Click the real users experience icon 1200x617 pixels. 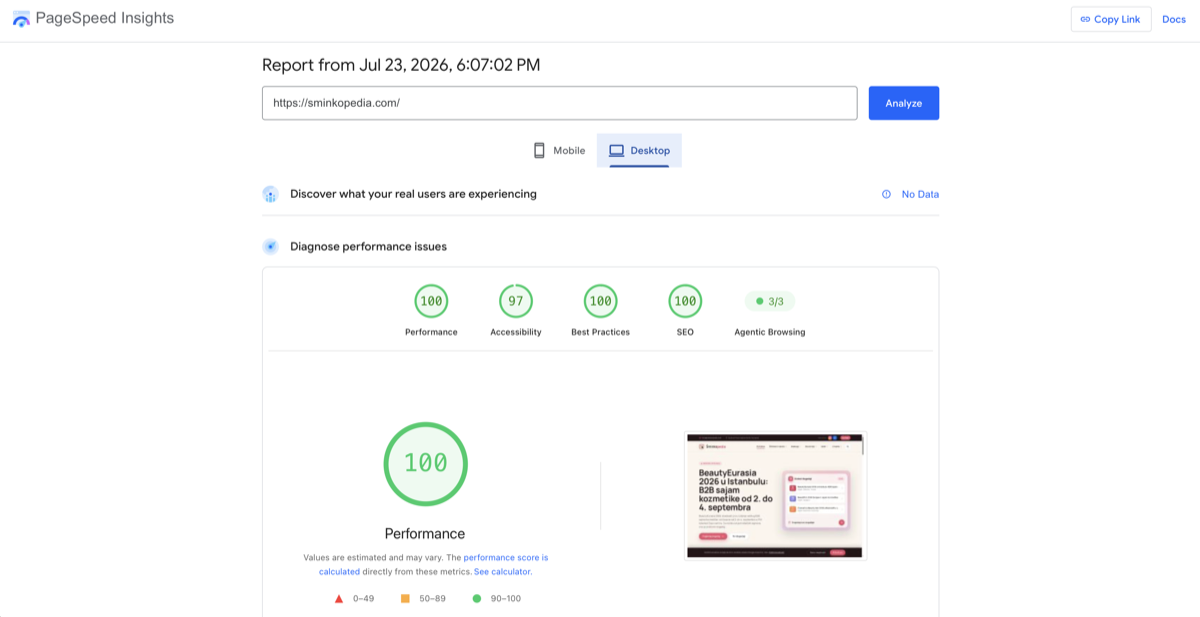270,194
